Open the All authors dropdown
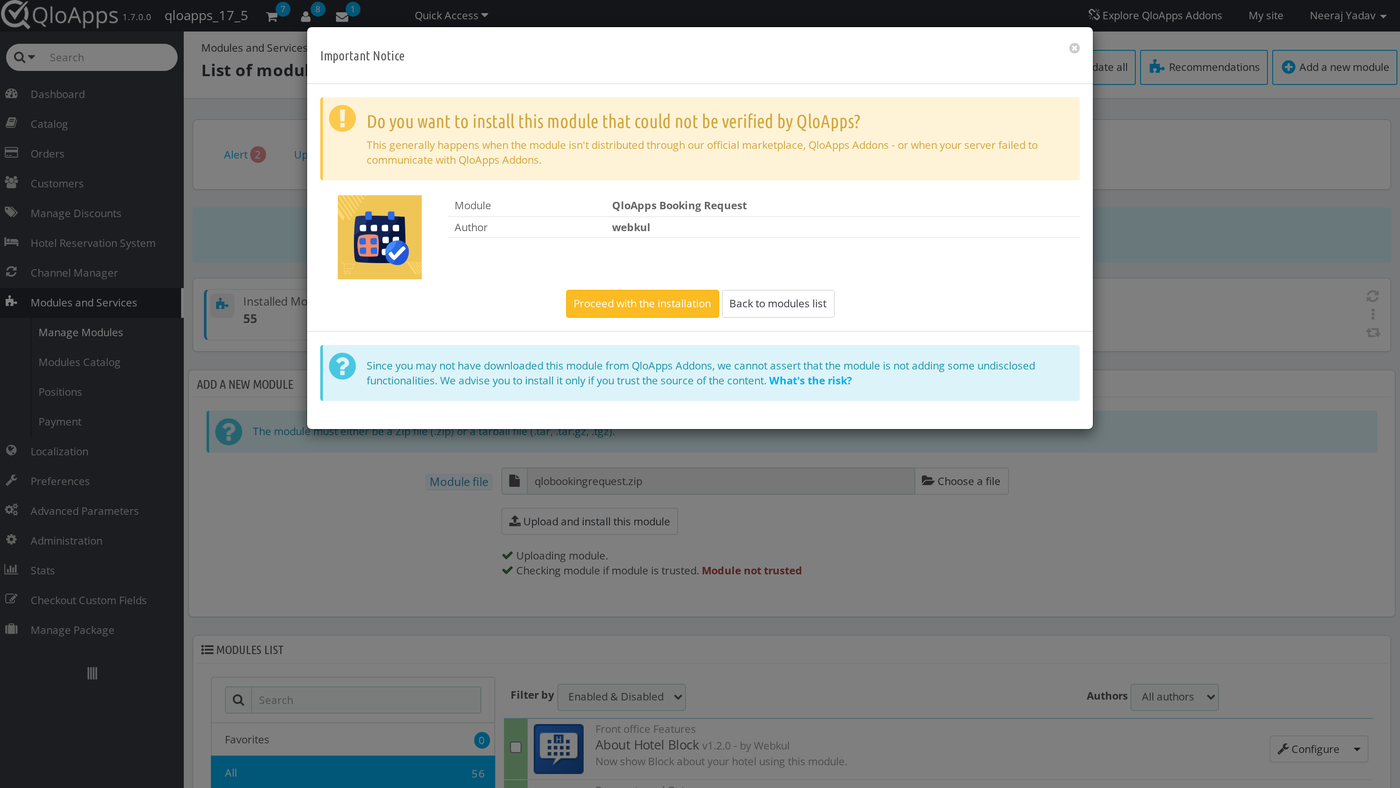The height and width of the screenshot is (788, 1400). (1174, 697)
